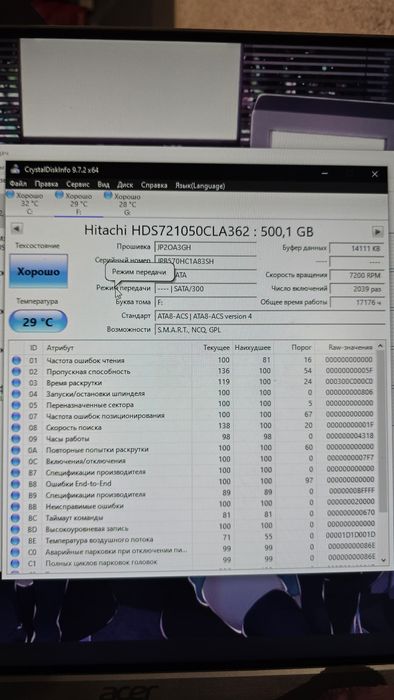
Task: Click status icon for attribute C1
Action: tap(15, 563)
